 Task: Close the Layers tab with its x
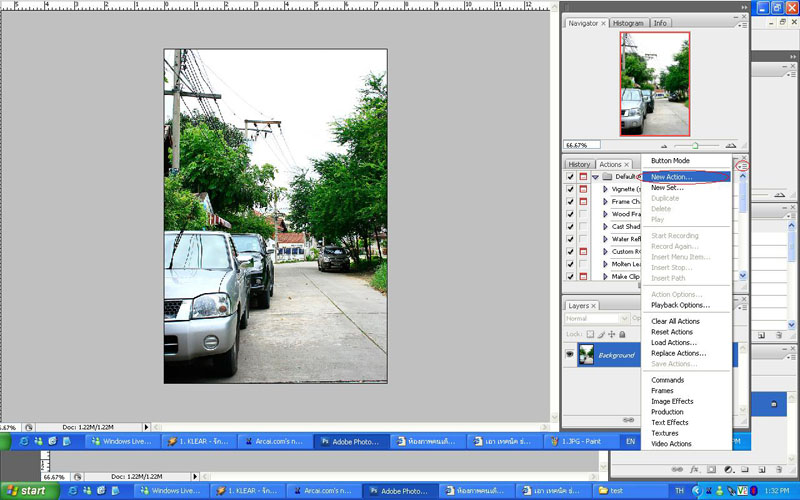coord(593,306)
